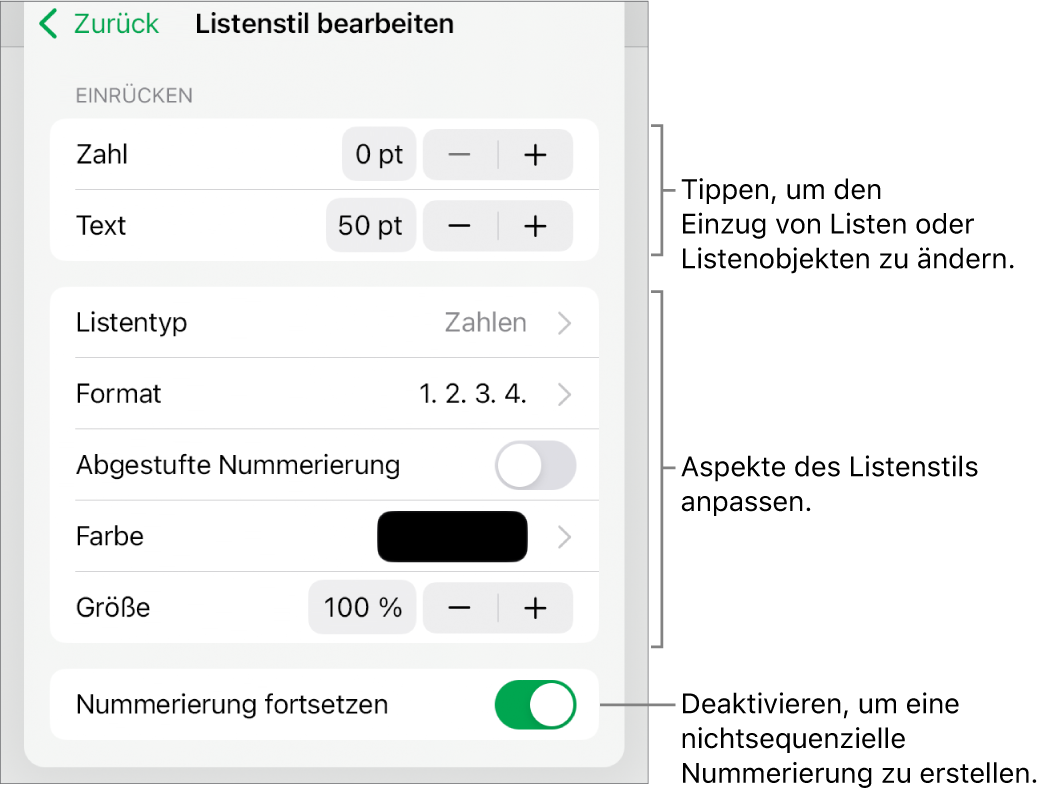Click the black Farbe color swatch
Screen dimensions: 1049x798
click(x=452, y=537)
